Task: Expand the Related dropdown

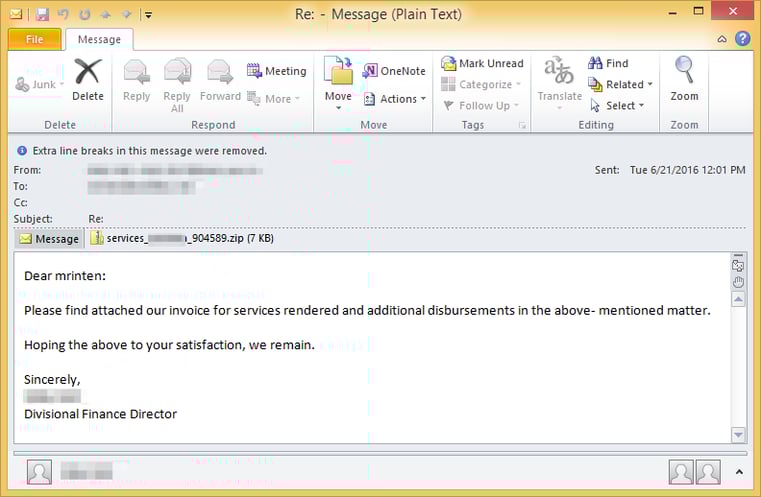Action: pos(621,85)
